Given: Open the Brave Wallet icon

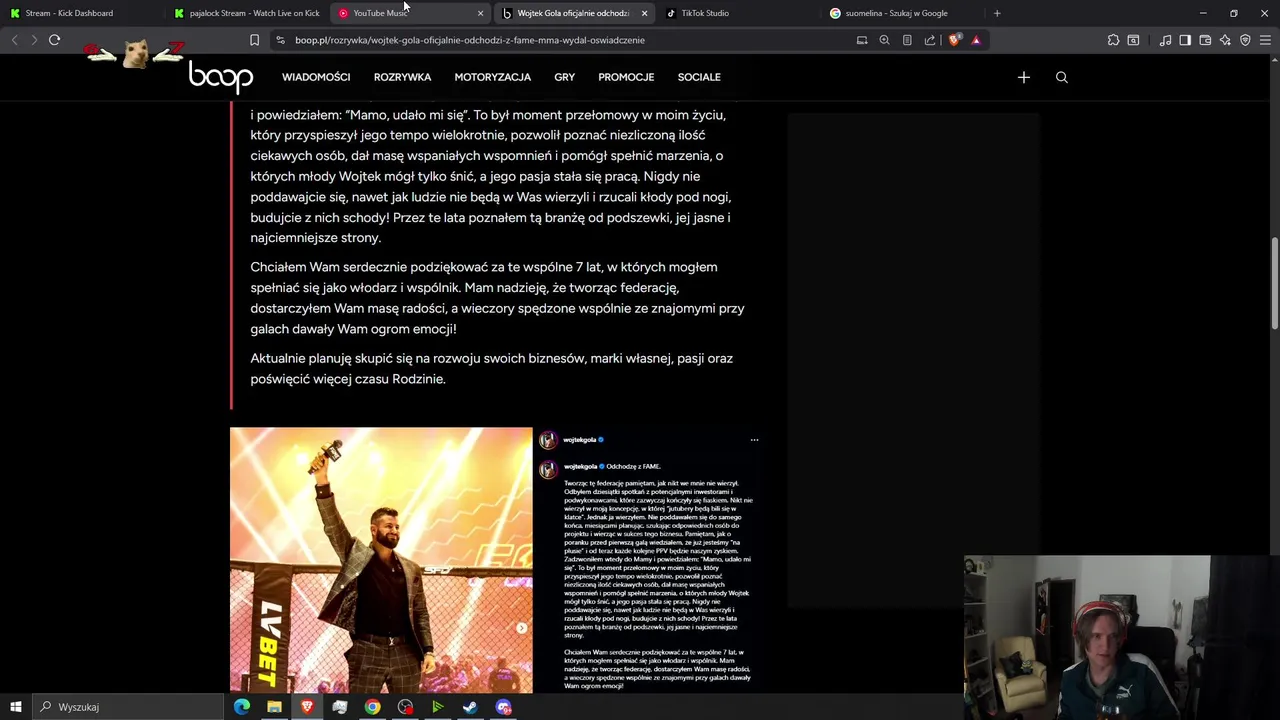Looking at the screenshot, I should pyautogui.click(x=1205, y=40).
